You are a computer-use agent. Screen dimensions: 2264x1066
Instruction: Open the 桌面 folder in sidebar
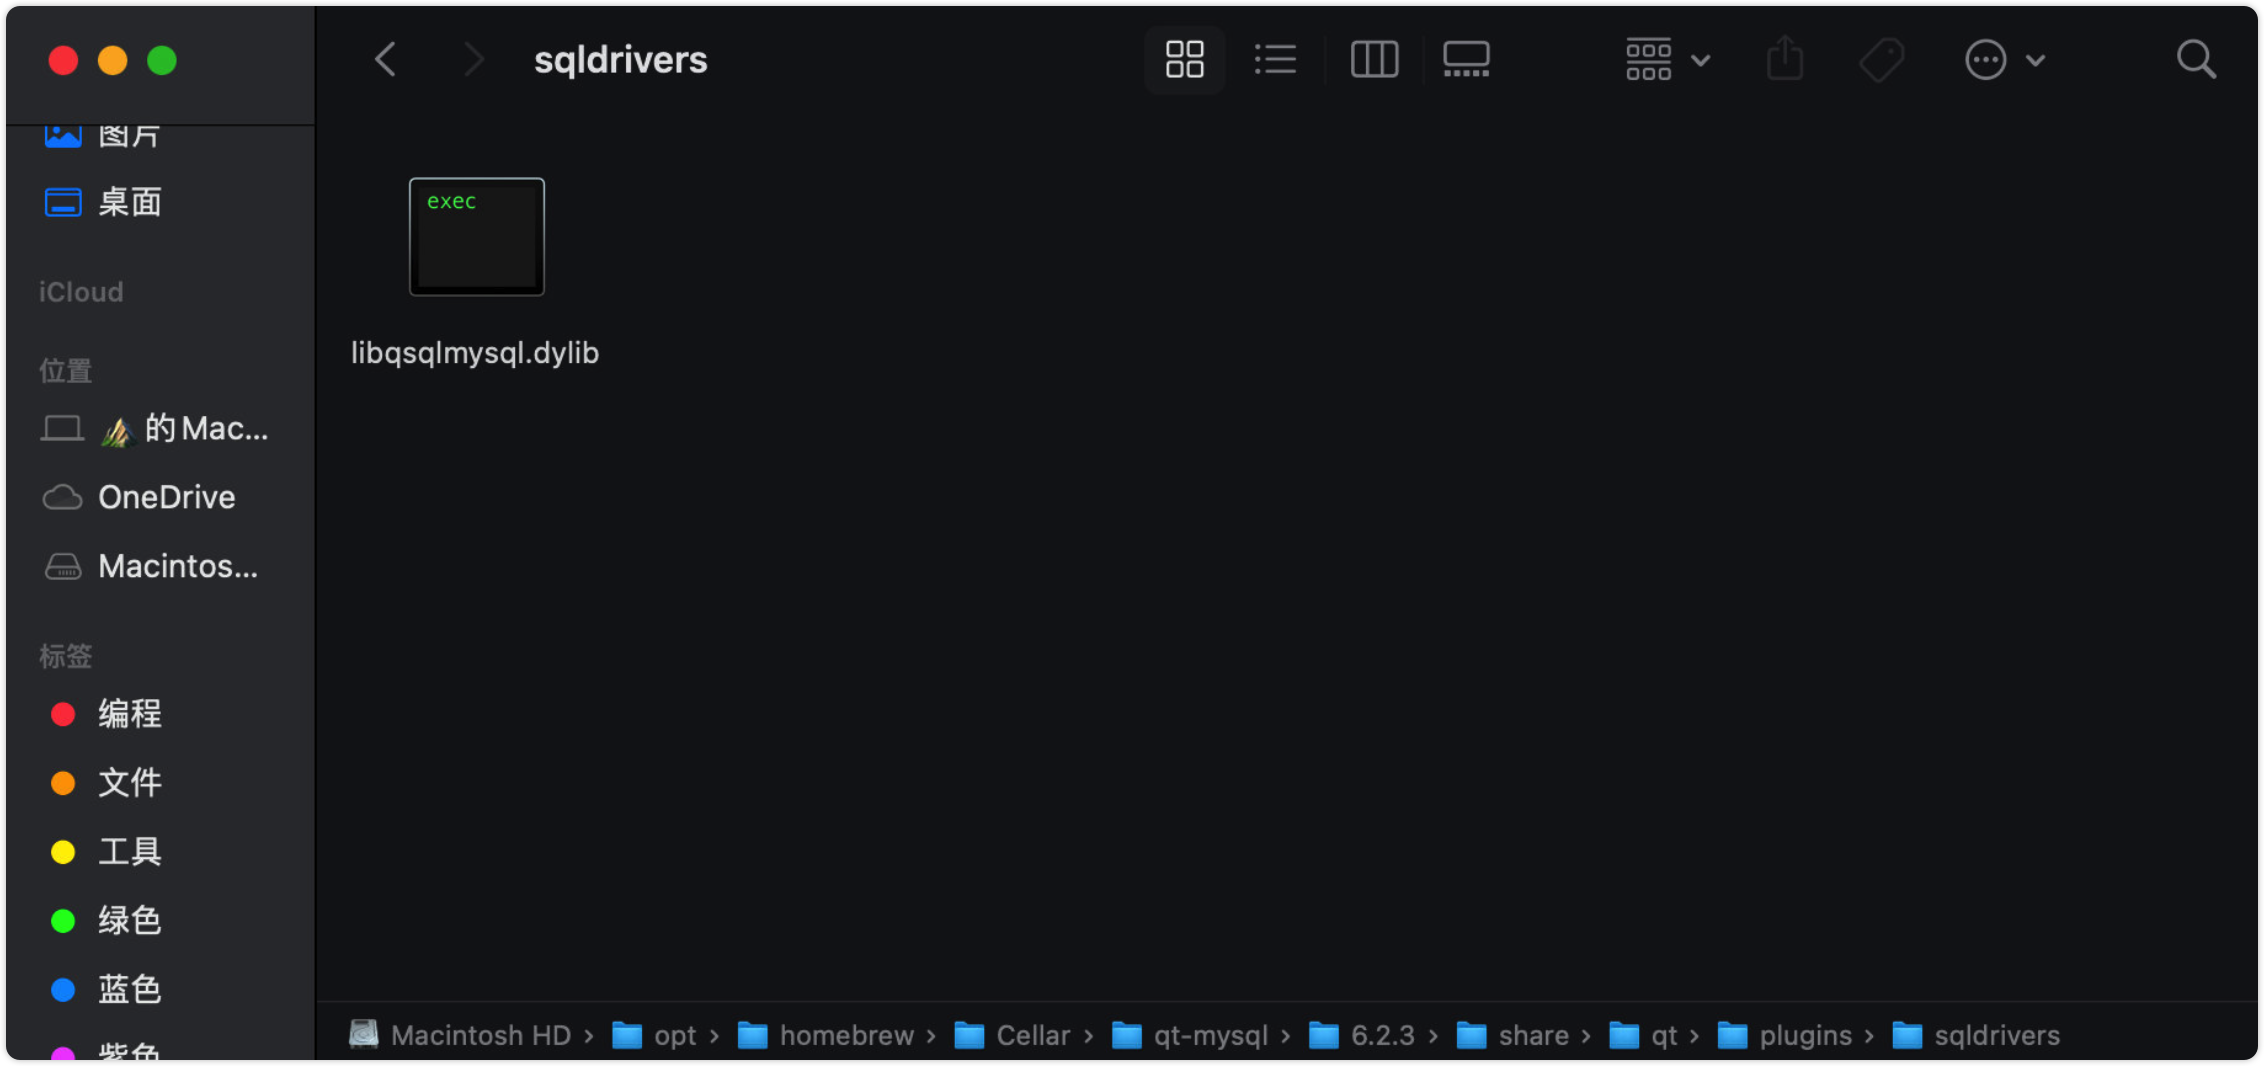(129, 203)
